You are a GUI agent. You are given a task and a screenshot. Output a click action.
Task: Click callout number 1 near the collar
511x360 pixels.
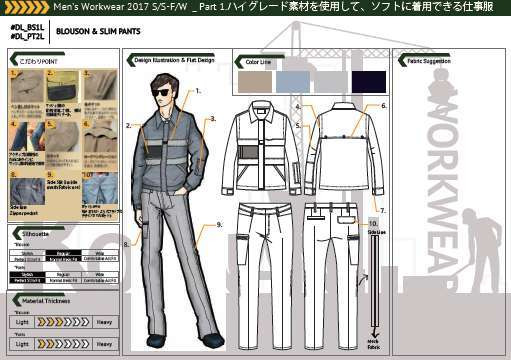tap(198, 91)
